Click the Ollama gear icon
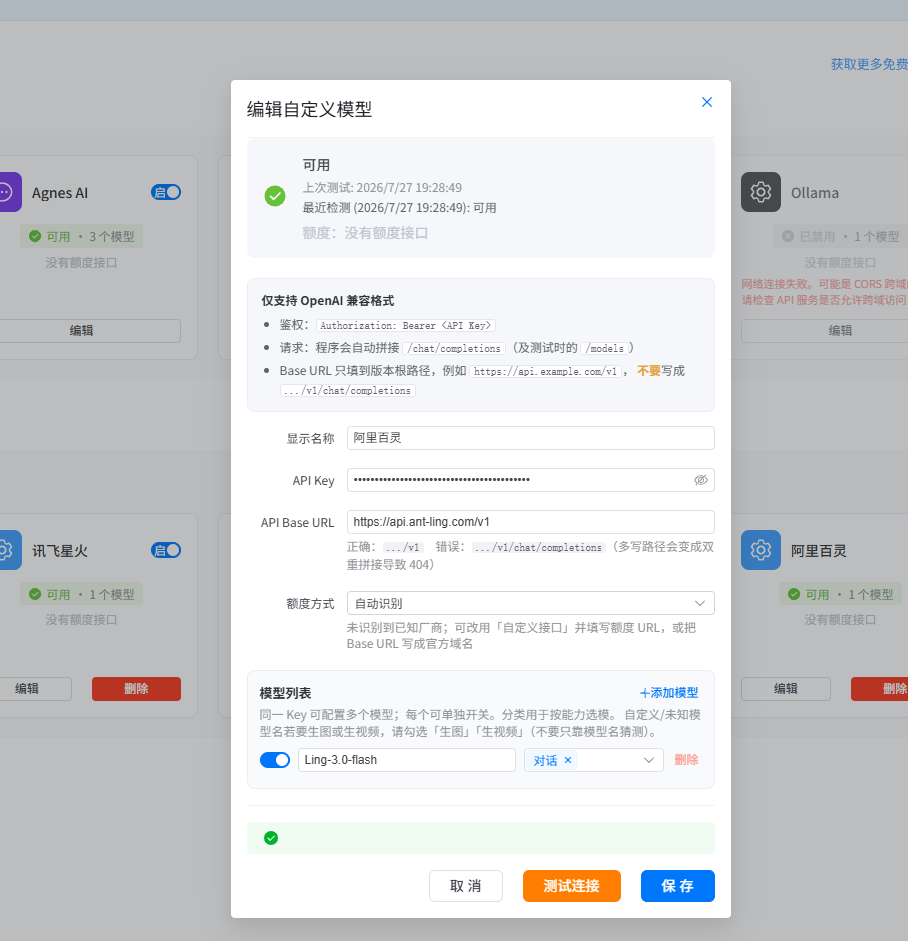 [760, 192]
